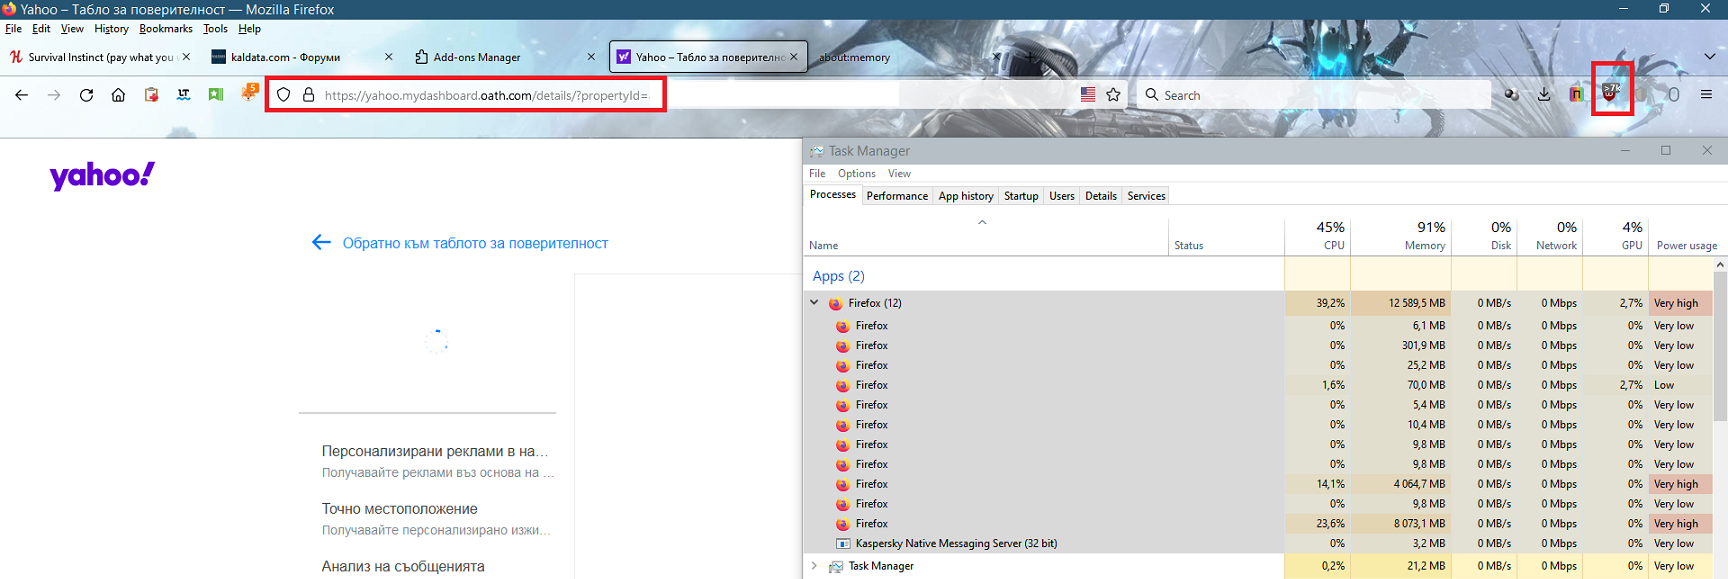Sort processes by Network column
The image size is (1728, 579).
click(x=1551, y=236)
